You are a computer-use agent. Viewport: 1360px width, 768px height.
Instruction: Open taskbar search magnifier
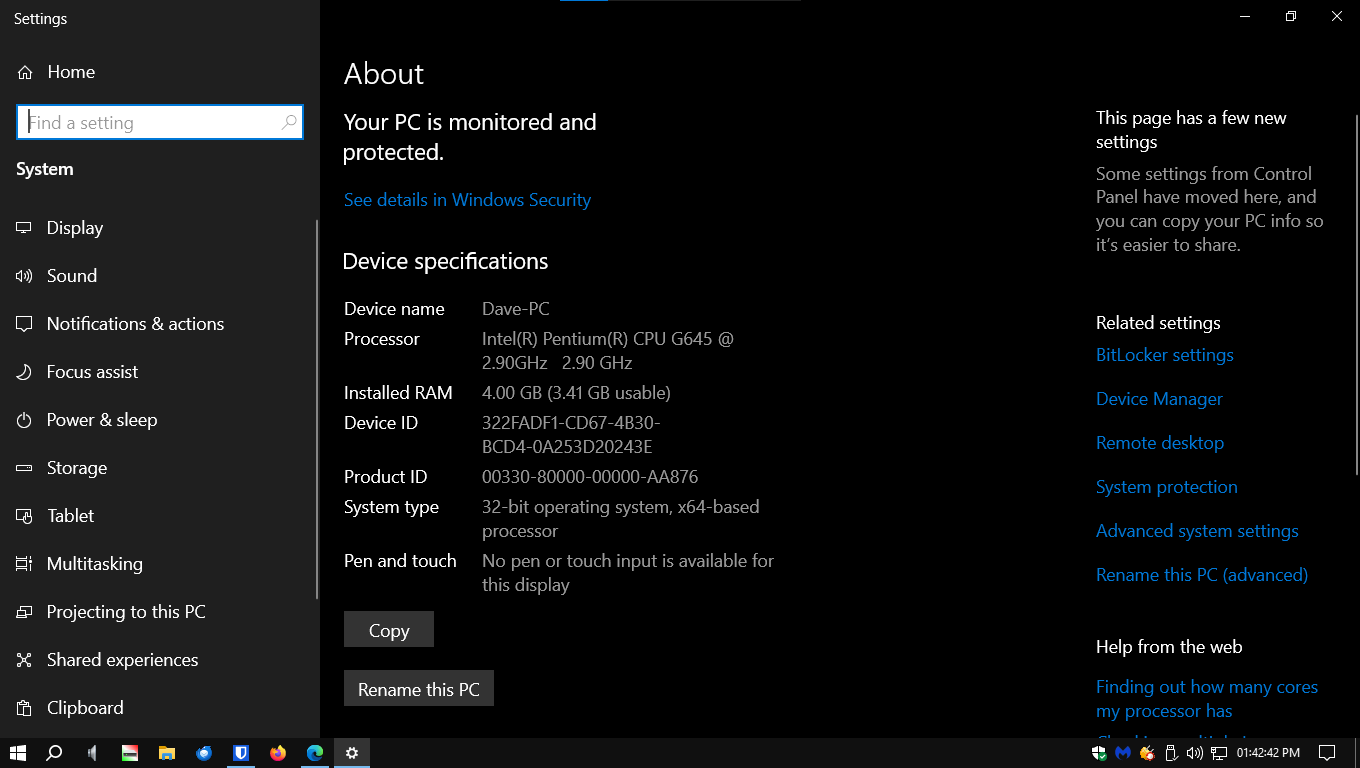[55, 753]
